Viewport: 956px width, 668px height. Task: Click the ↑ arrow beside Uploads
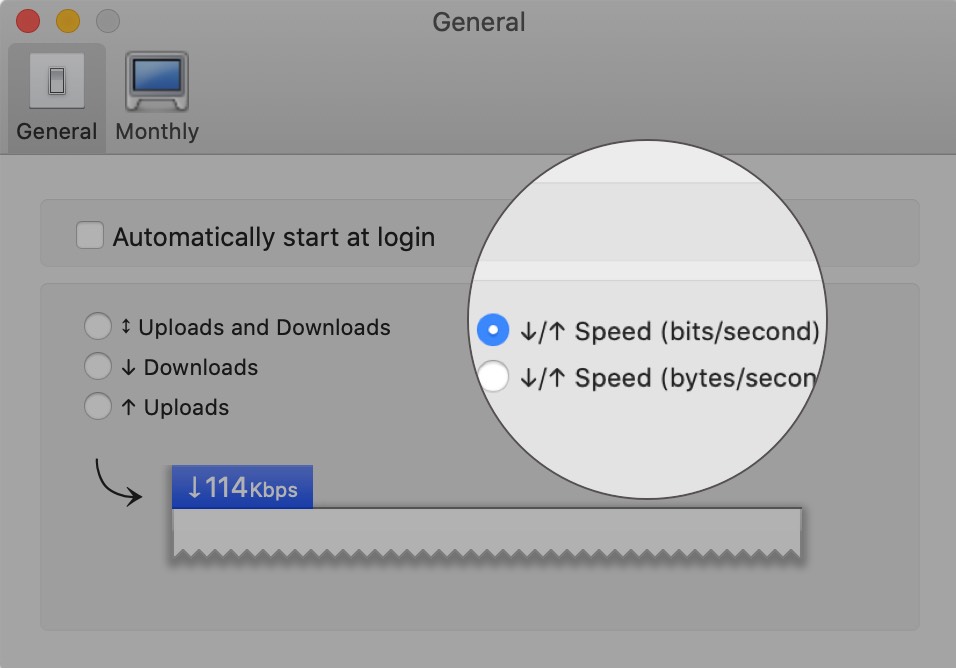tap(130, 407)
